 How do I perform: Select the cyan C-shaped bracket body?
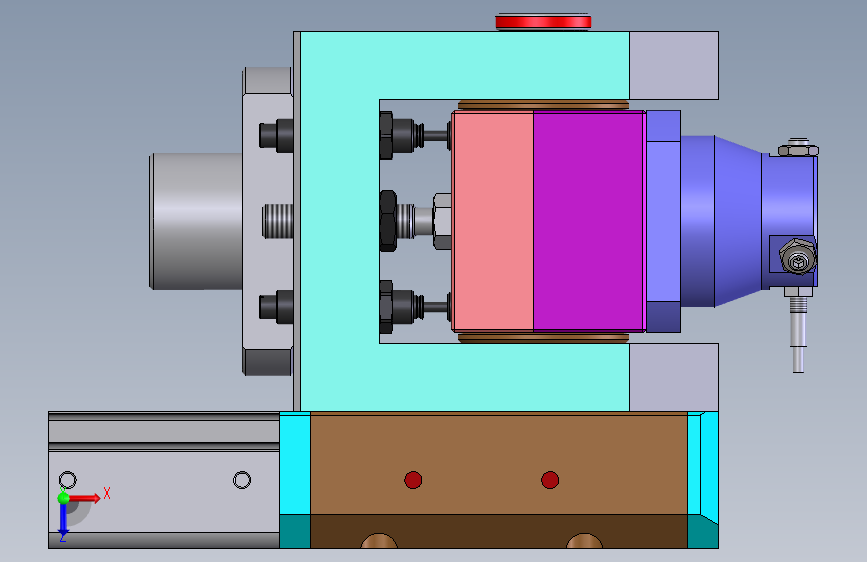(x=340, y=221)
